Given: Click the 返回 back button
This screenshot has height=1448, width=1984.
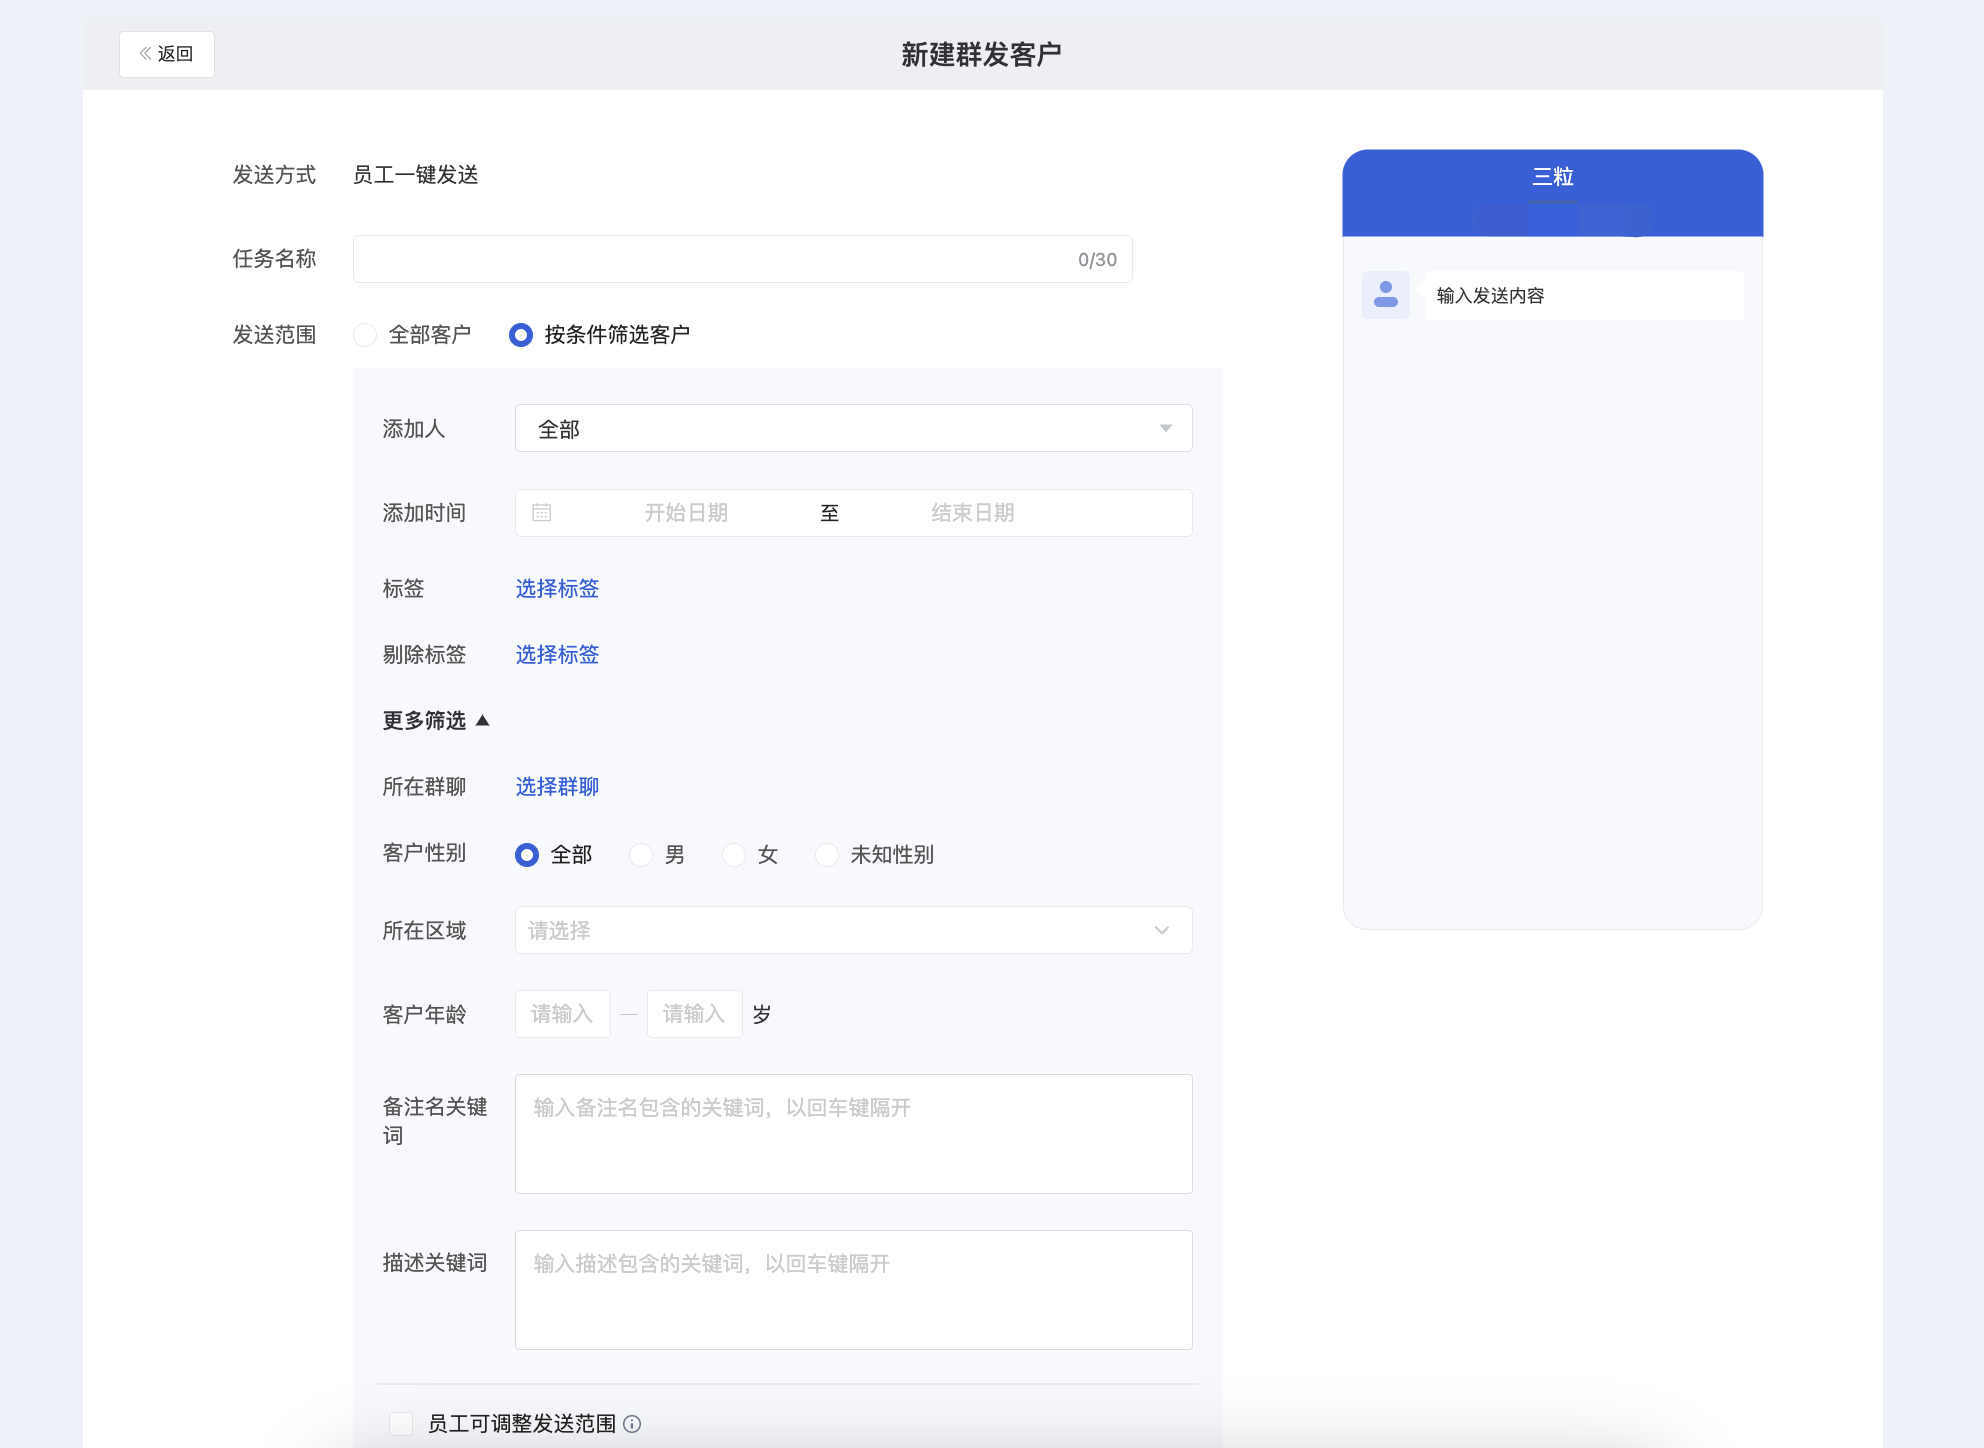Looking at the screenshot, I should pos(166,54).
